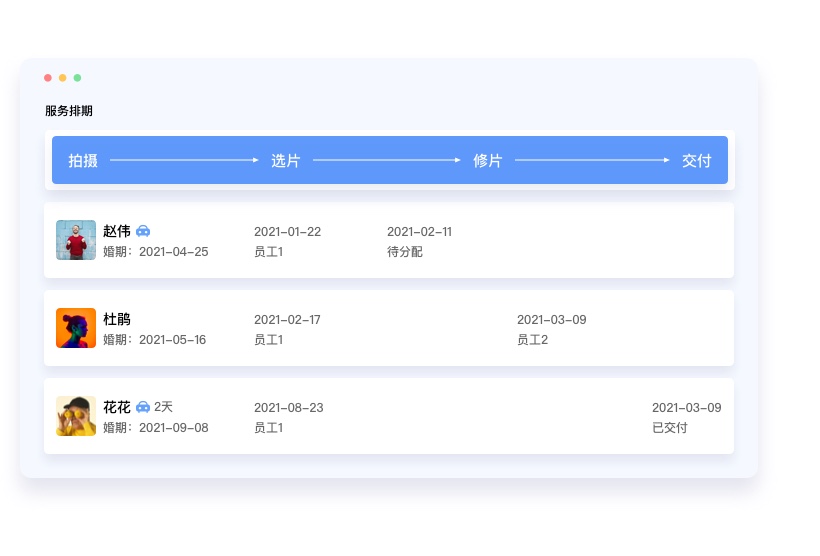Click the 待分配 status for 赵伟
The height and width of the screenshot is (556, 820).
point(405,252)
